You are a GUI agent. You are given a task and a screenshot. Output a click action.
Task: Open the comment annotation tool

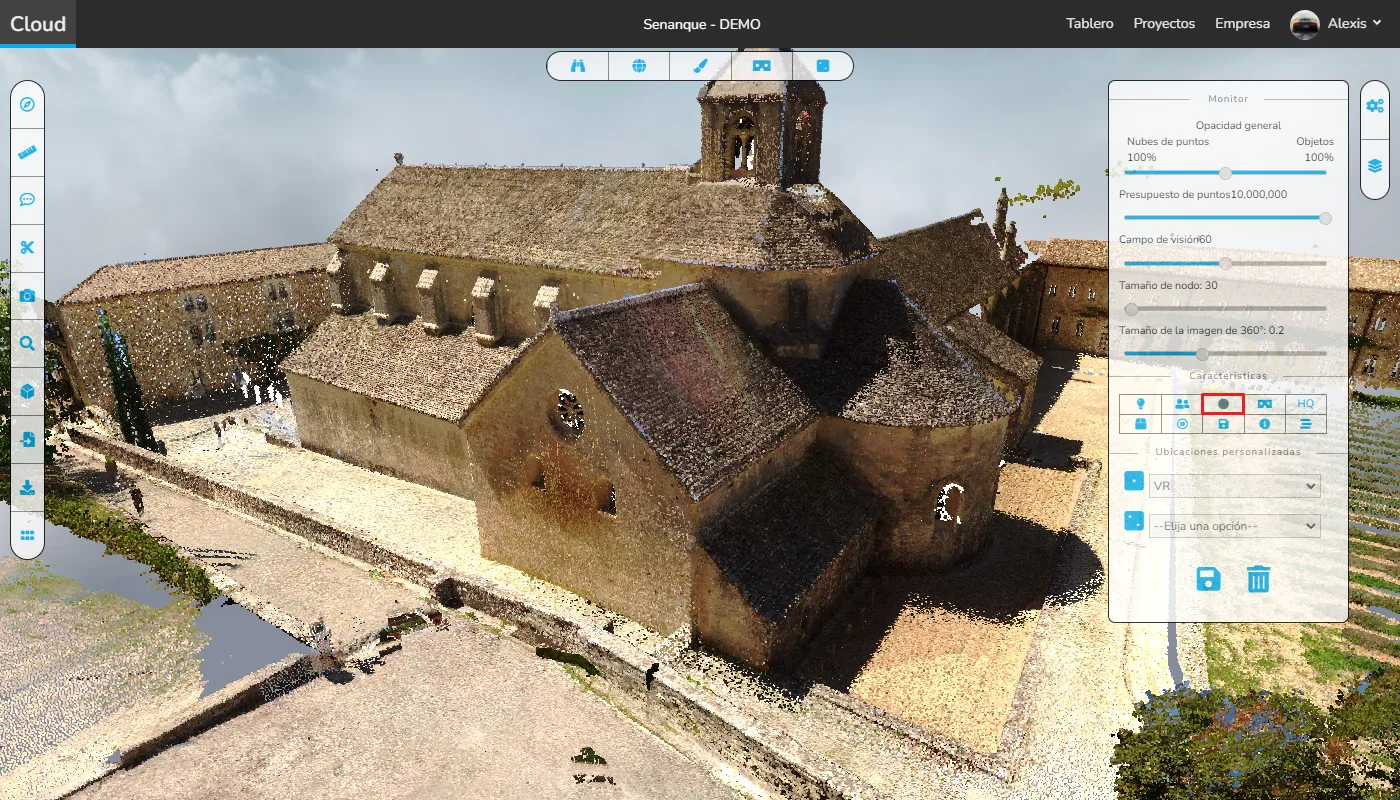(27, 200)
